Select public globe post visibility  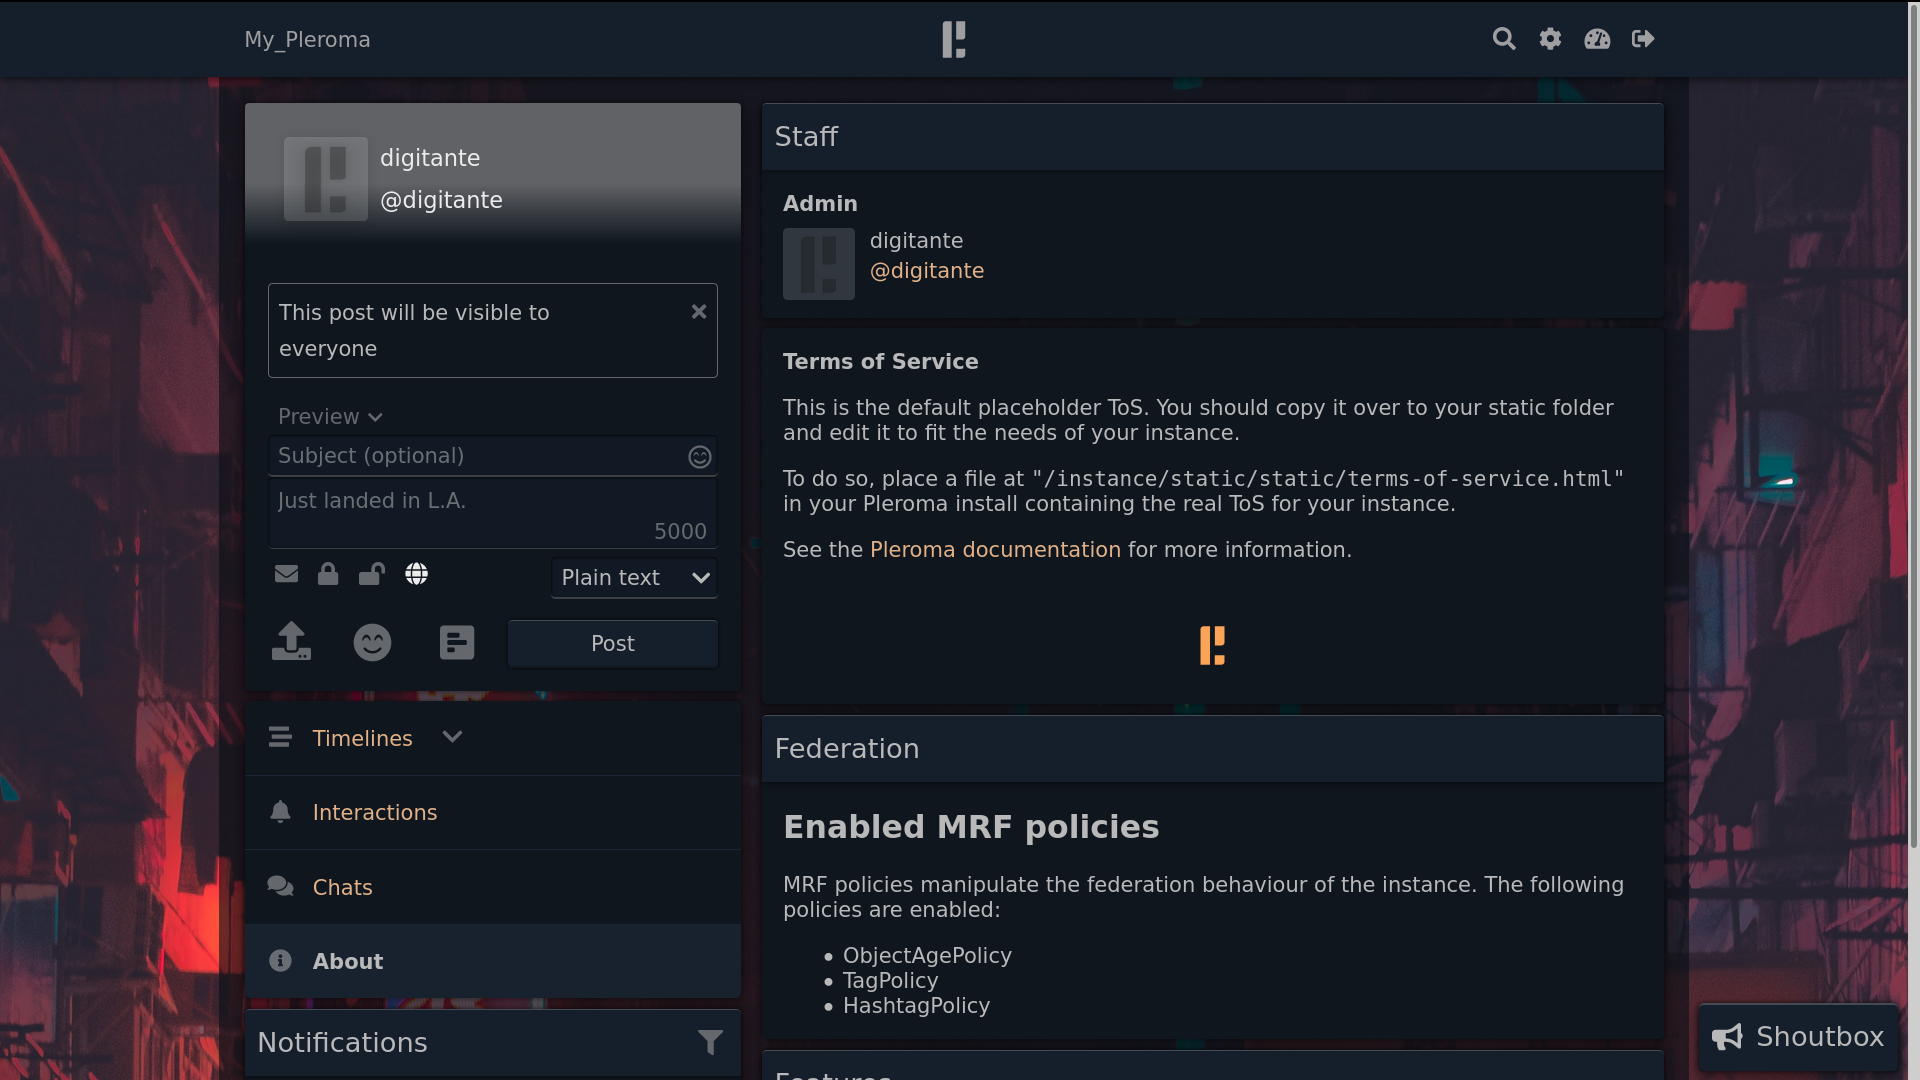click(416, 574)
